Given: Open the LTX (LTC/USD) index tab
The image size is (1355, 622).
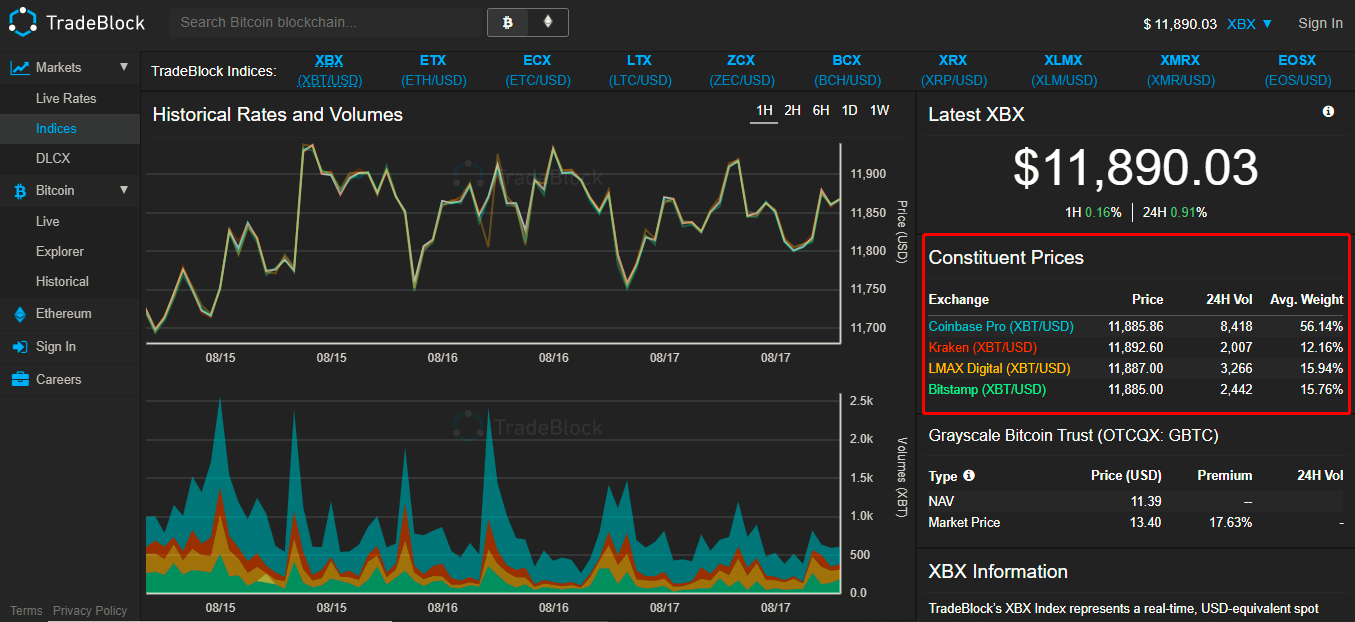Looking at the screenshot, I should [639, 70].
